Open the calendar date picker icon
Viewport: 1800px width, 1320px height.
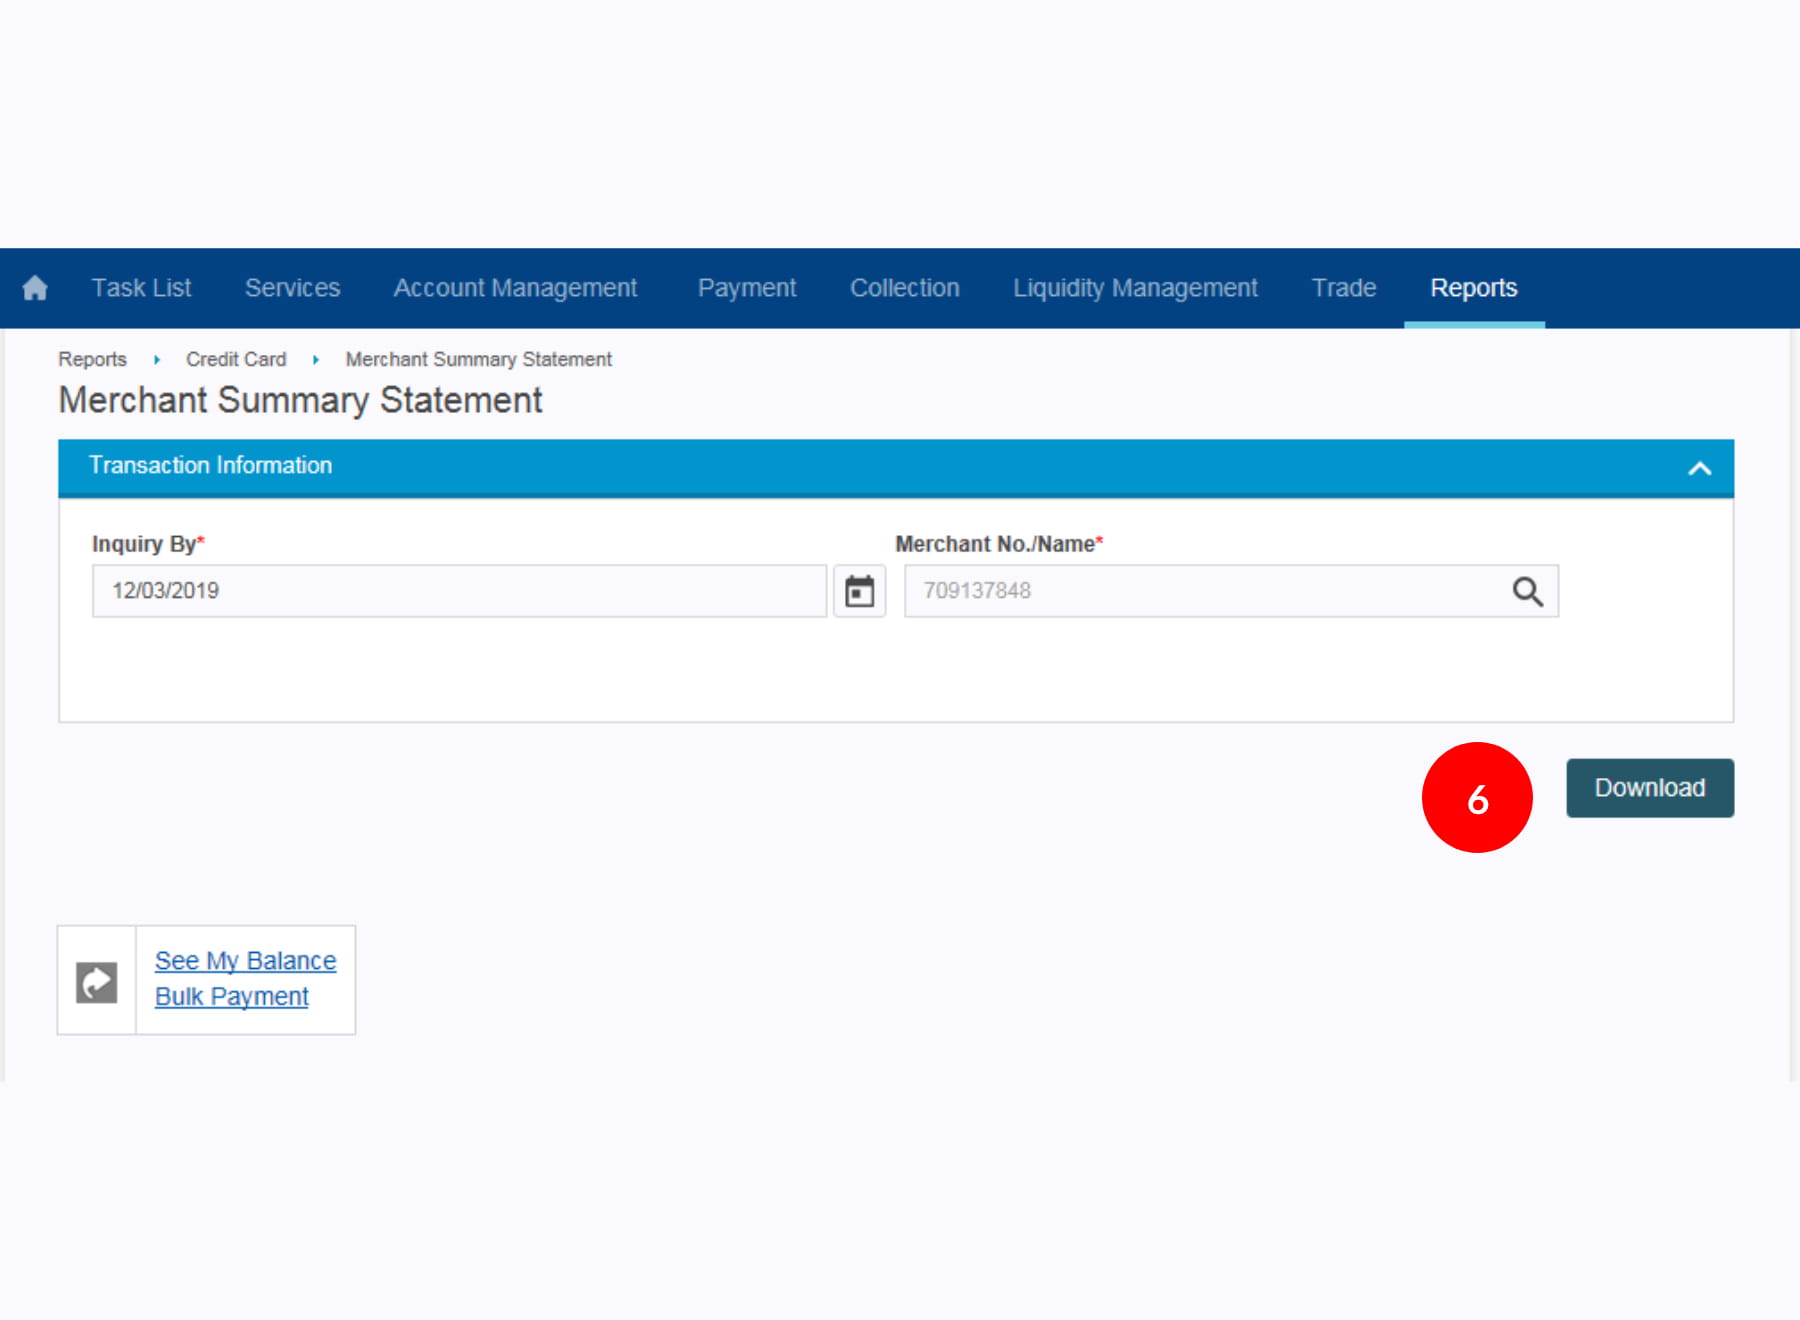click(859, 591)
